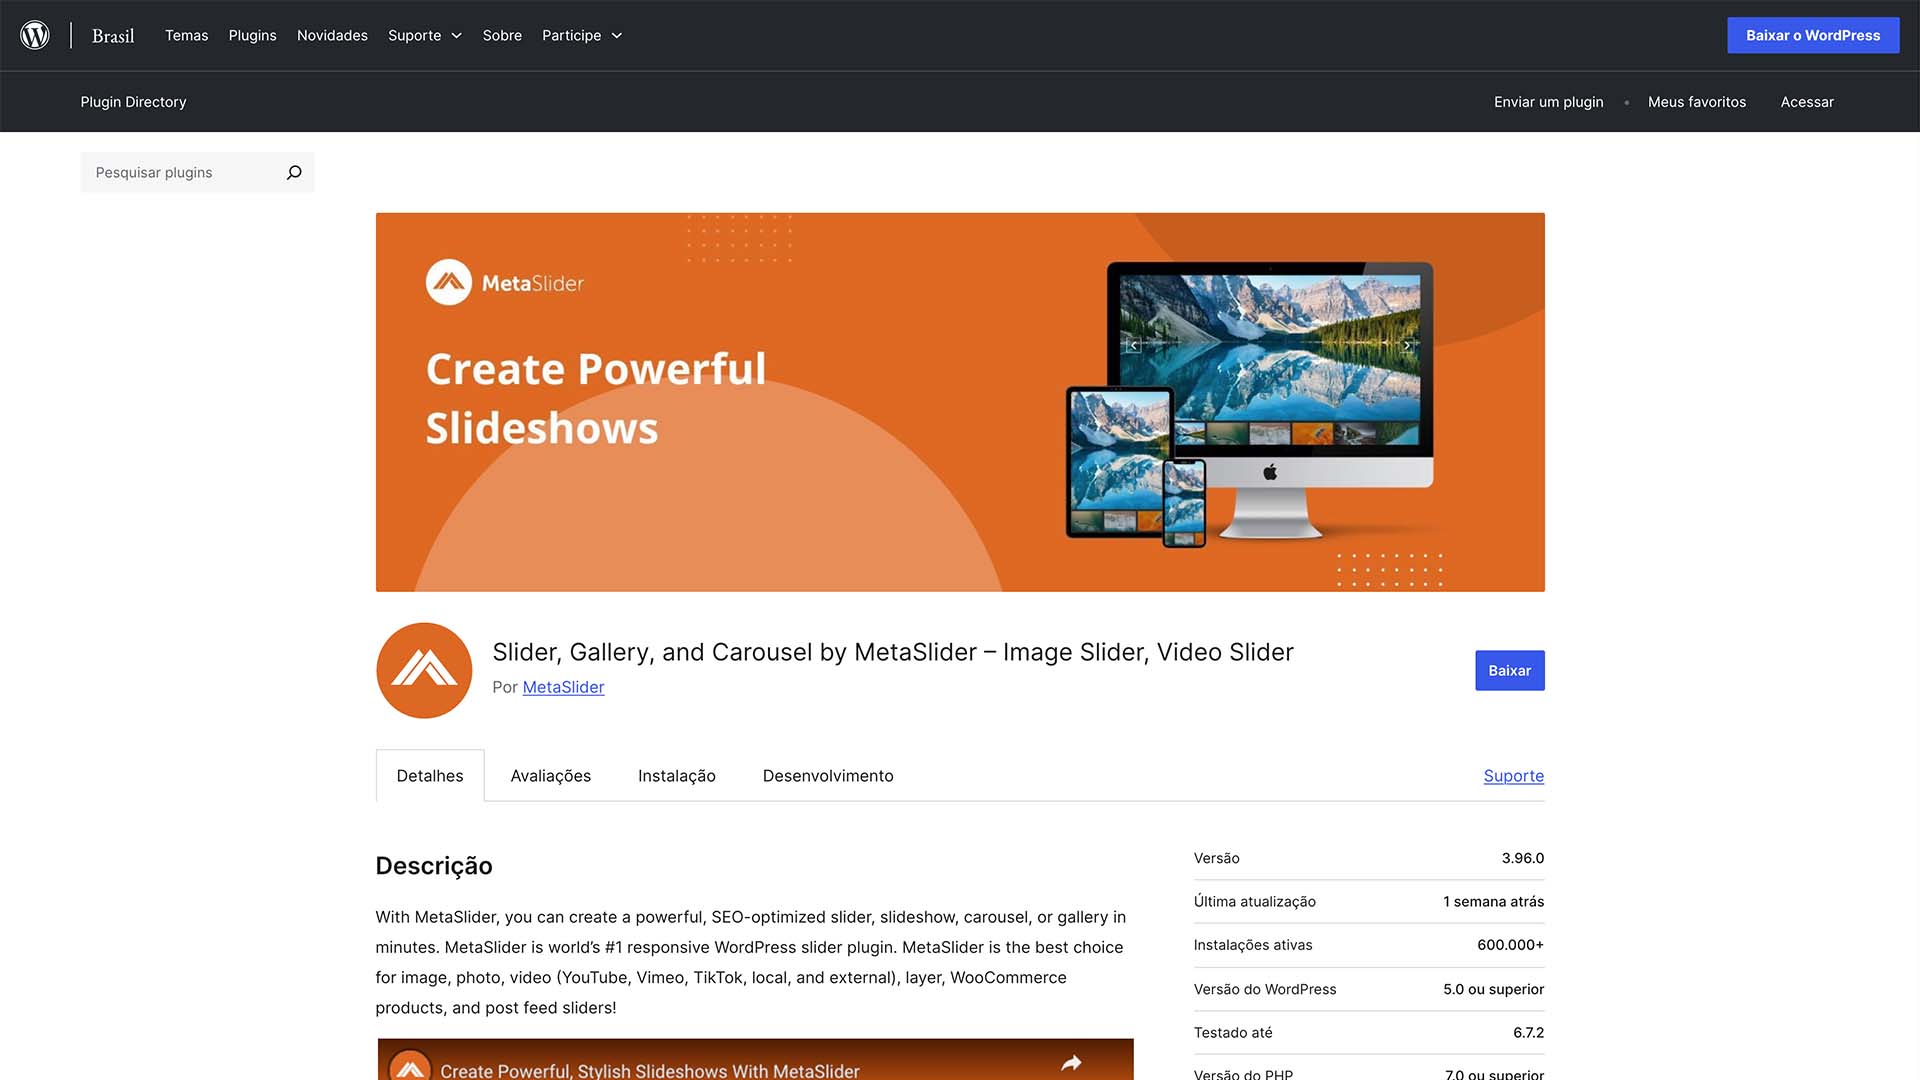Screen dimensions: 1920x1080
Task: Click the WordPress logo icon
Action: click(35, 35)
